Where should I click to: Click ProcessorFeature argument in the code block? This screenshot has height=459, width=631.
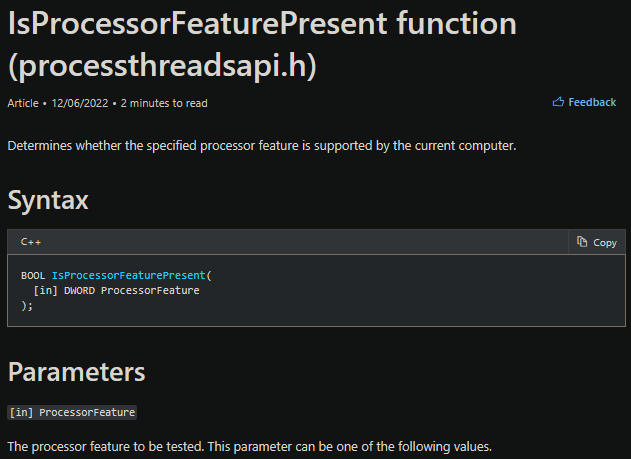tap(150, 290)
